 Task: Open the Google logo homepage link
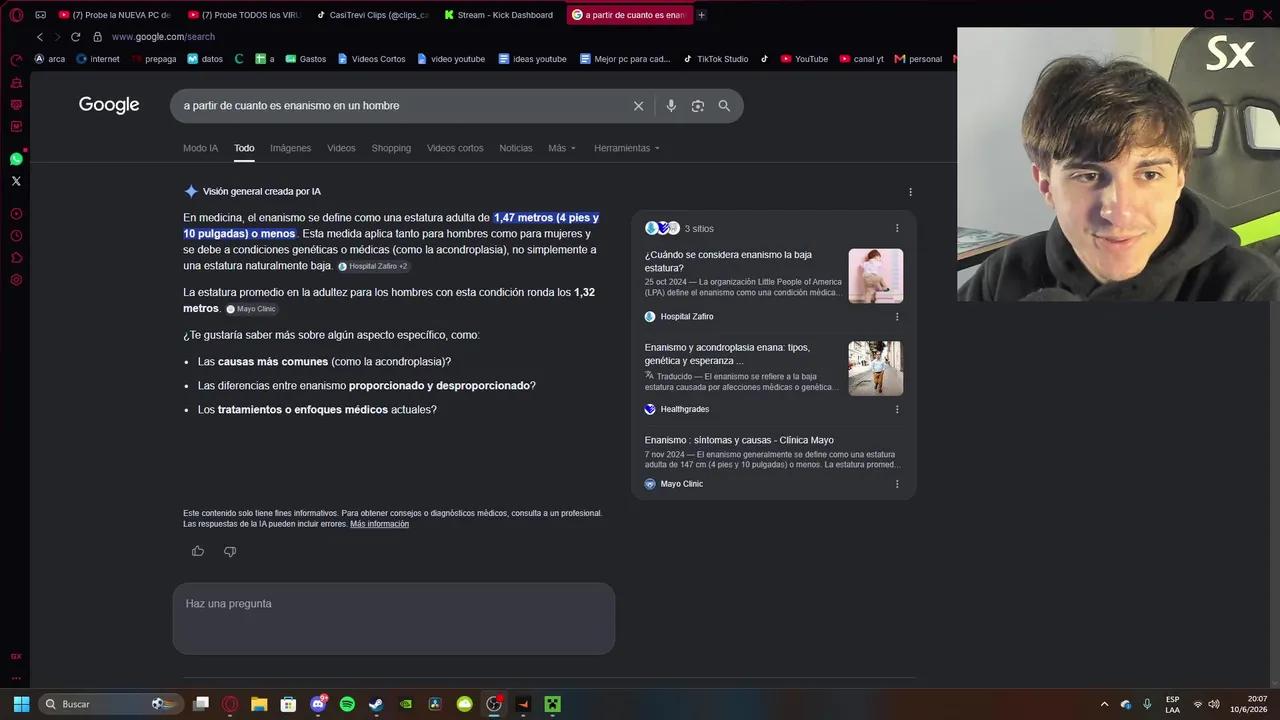coord(109,105)
